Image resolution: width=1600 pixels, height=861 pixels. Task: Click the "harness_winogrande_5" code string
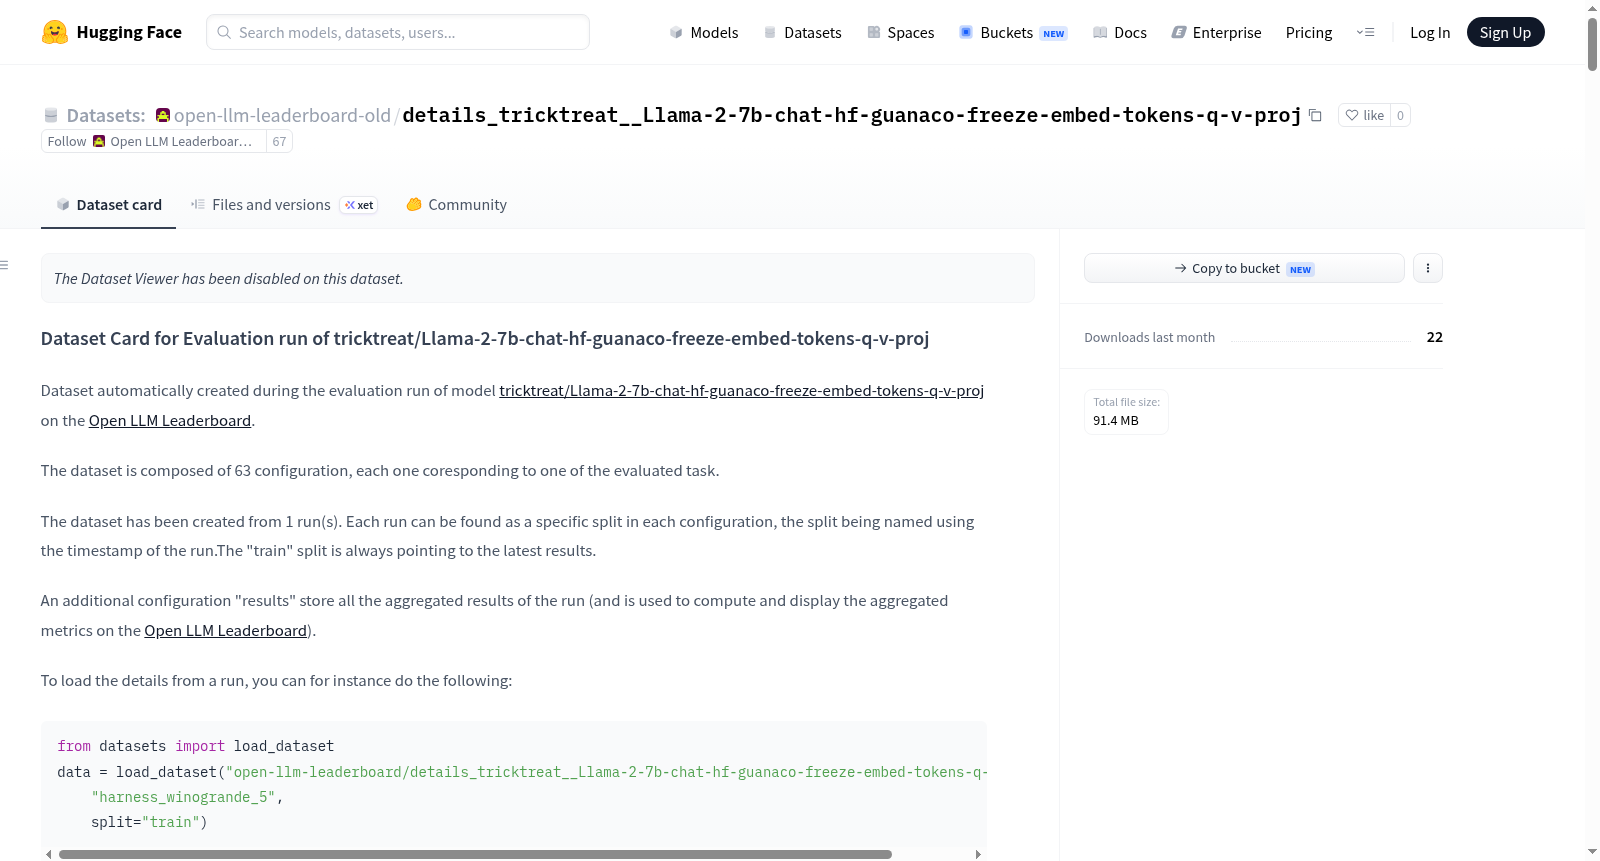pos(183,797)
